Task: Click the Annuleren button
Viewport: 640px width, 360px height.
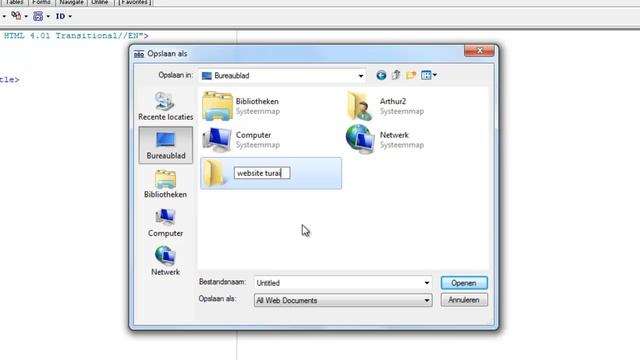Action: click(x=464, y=300)
